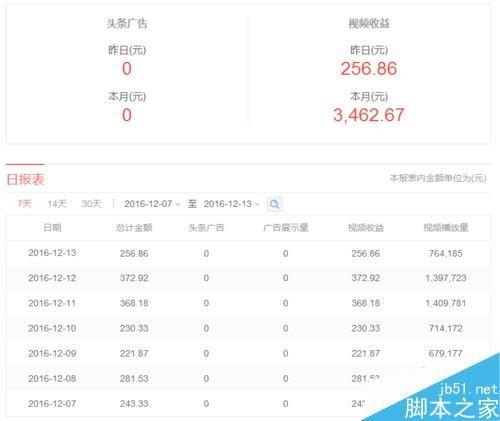Select the 2016-12-12 date cell
This screenshot has height=421, width=500.
pyautogui.click(x=52, y=278)
